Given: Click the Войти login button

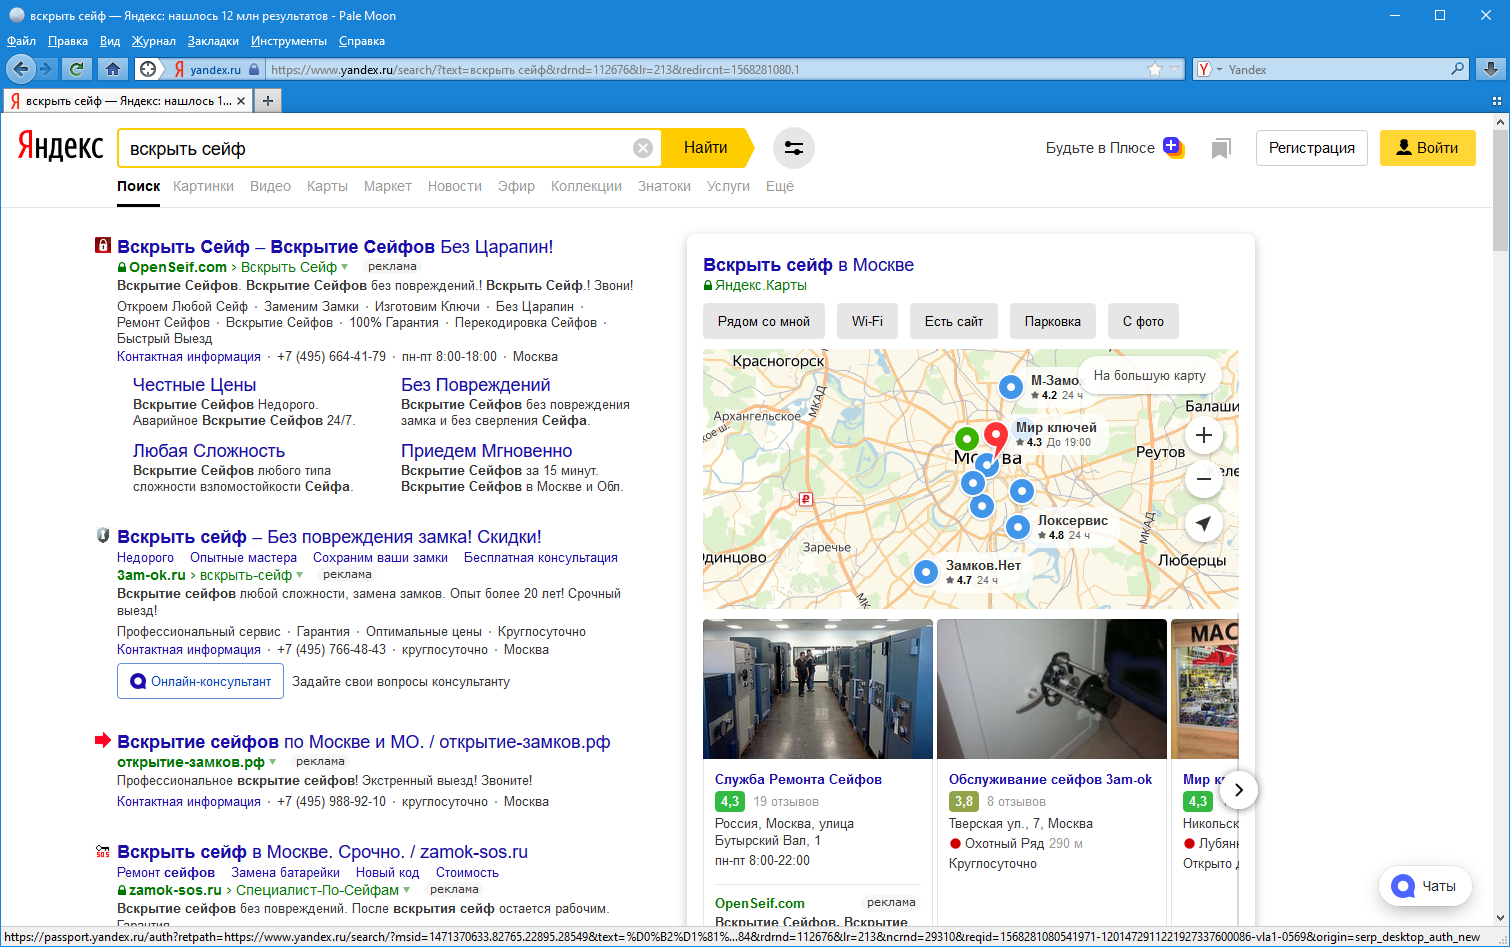Looking at the screenshot, I should (x=1427, y=148).
